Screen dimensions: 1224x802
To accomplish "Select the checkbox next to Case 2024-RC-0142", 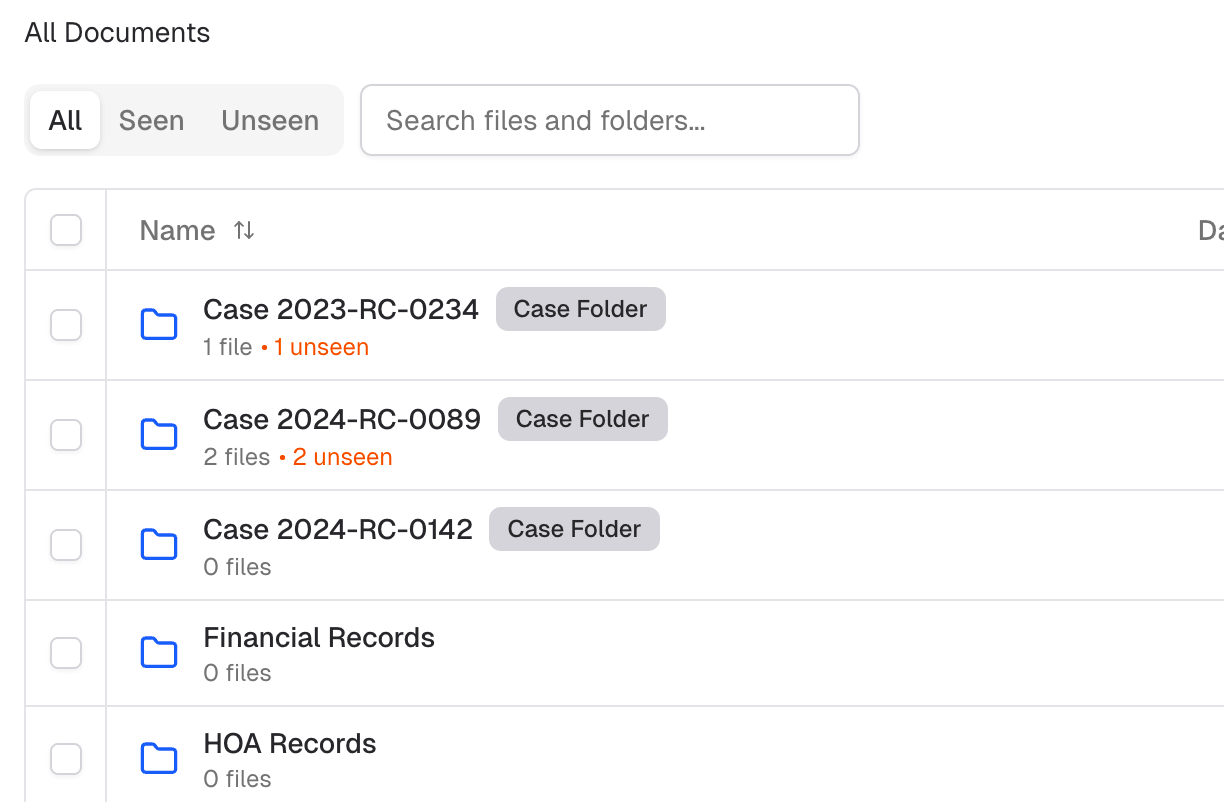I will coord(65,544).
